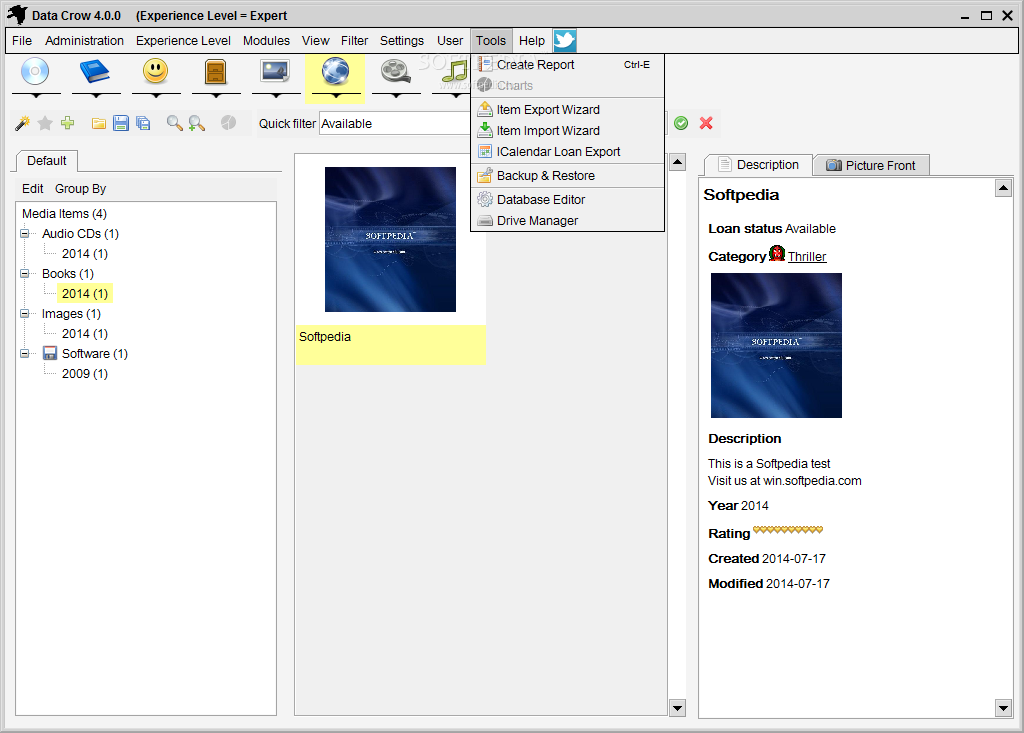The width and height of the screenshot is (1024, 733).
Task: Open dropdown arrow under Image module
Action: [276, 96]
